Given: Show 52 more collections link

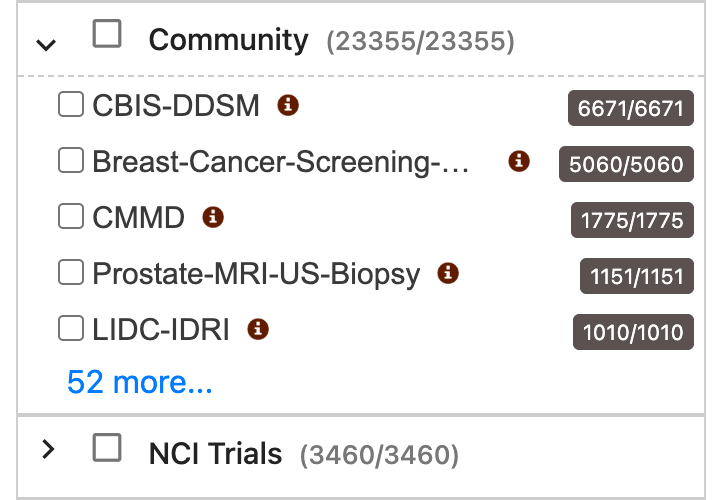Looking at the screenshot, I should [139, 382].
